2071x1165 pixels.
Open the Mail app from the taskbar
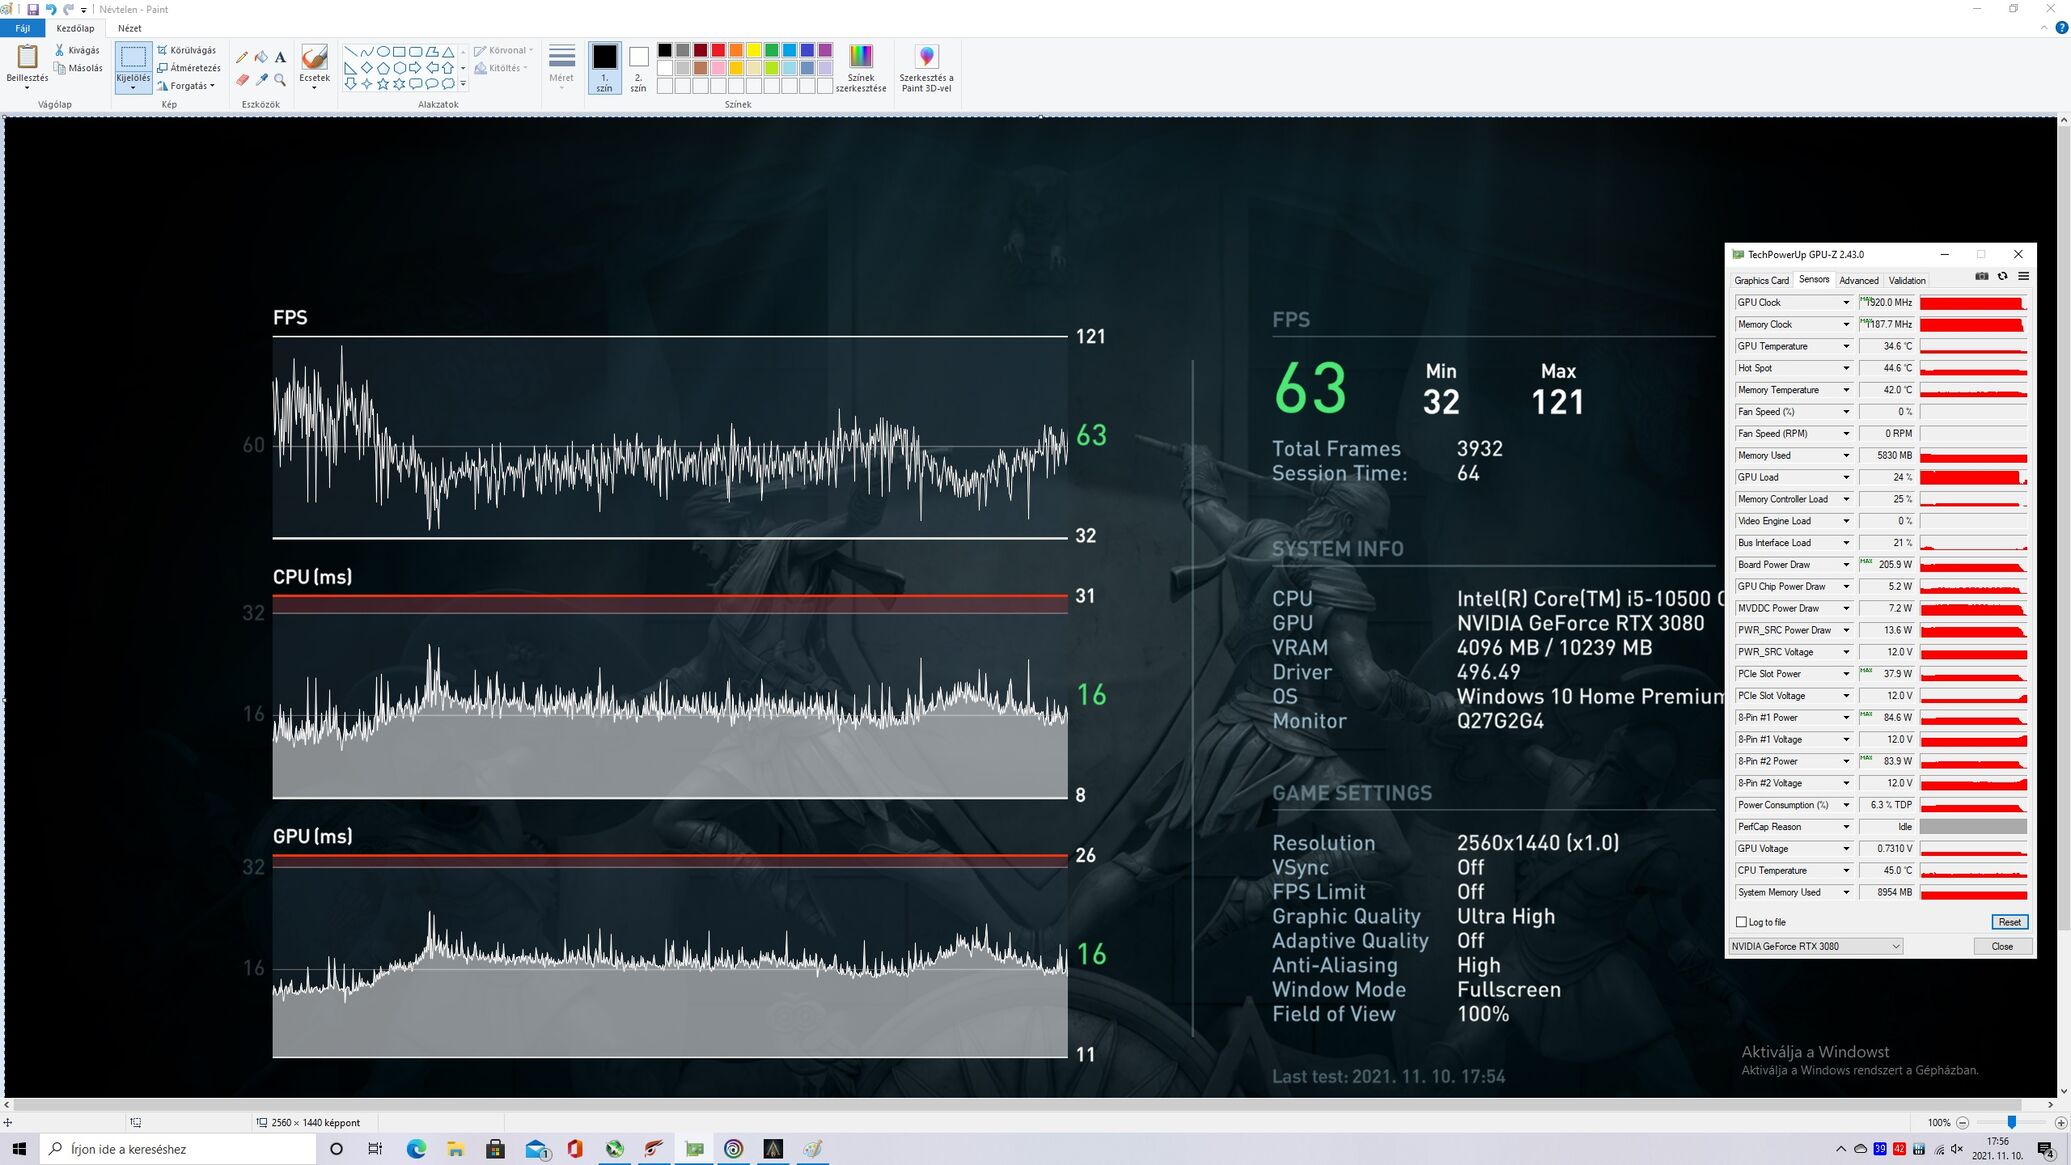pyautogui.click(x=536, y=1149)
